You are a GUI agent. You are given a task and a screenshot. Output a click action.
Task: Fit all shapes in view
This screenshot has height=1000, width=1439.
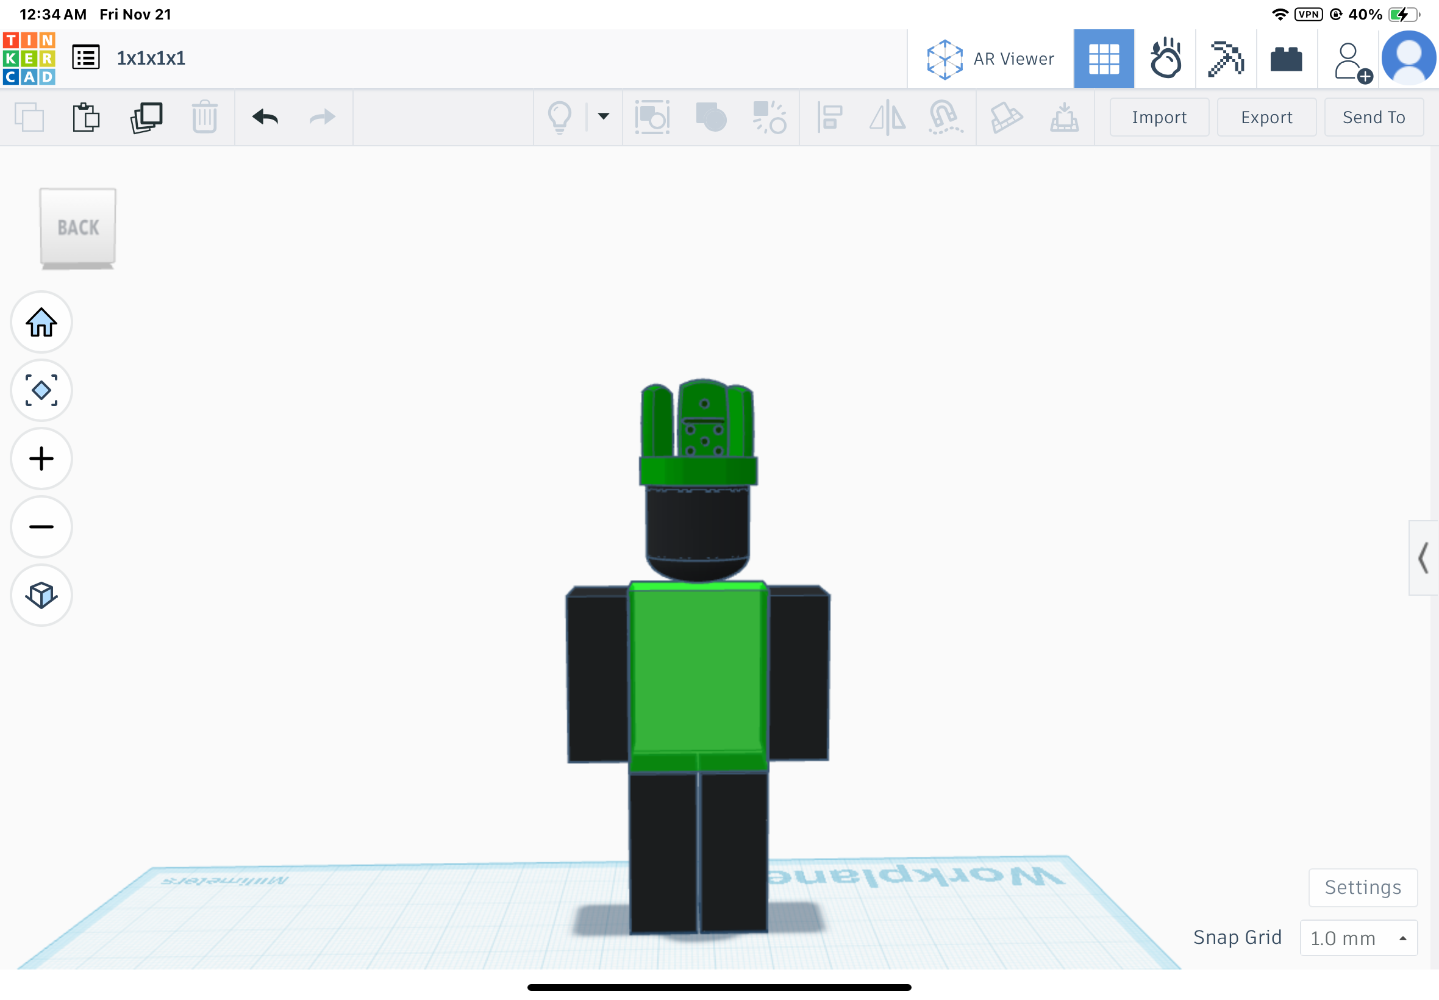41,390
